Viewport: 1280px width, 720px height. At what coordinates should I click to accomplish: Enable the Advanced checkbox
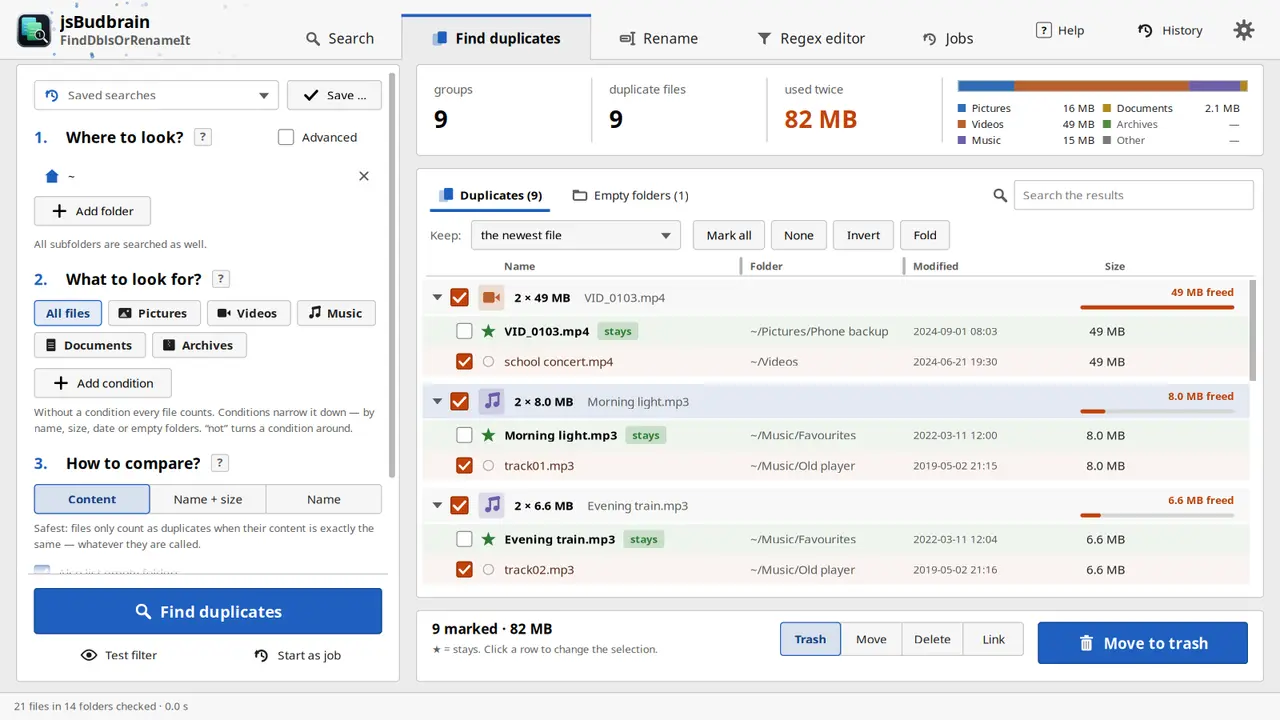click(286, 137)
